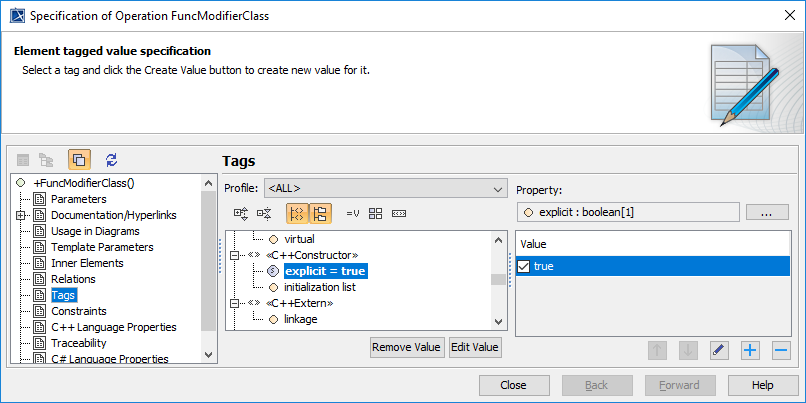This screenshot has width=806, height=403.
Task: Click the Edit Value button
Action: (474, 347)
